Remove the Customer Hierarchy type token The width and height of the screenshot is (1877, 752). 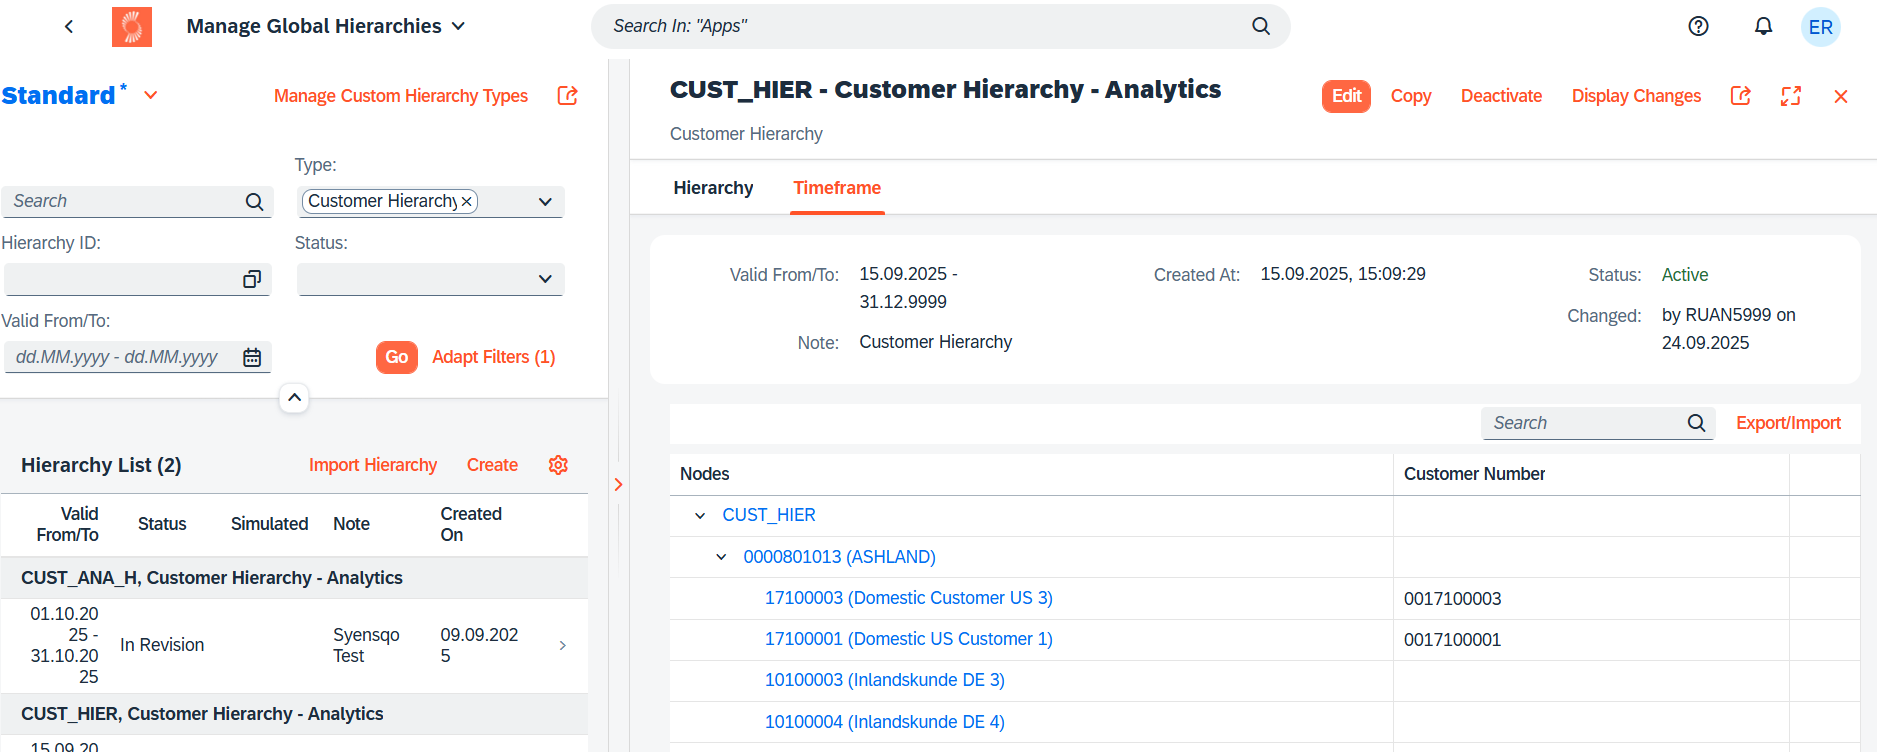coord(466,202)
